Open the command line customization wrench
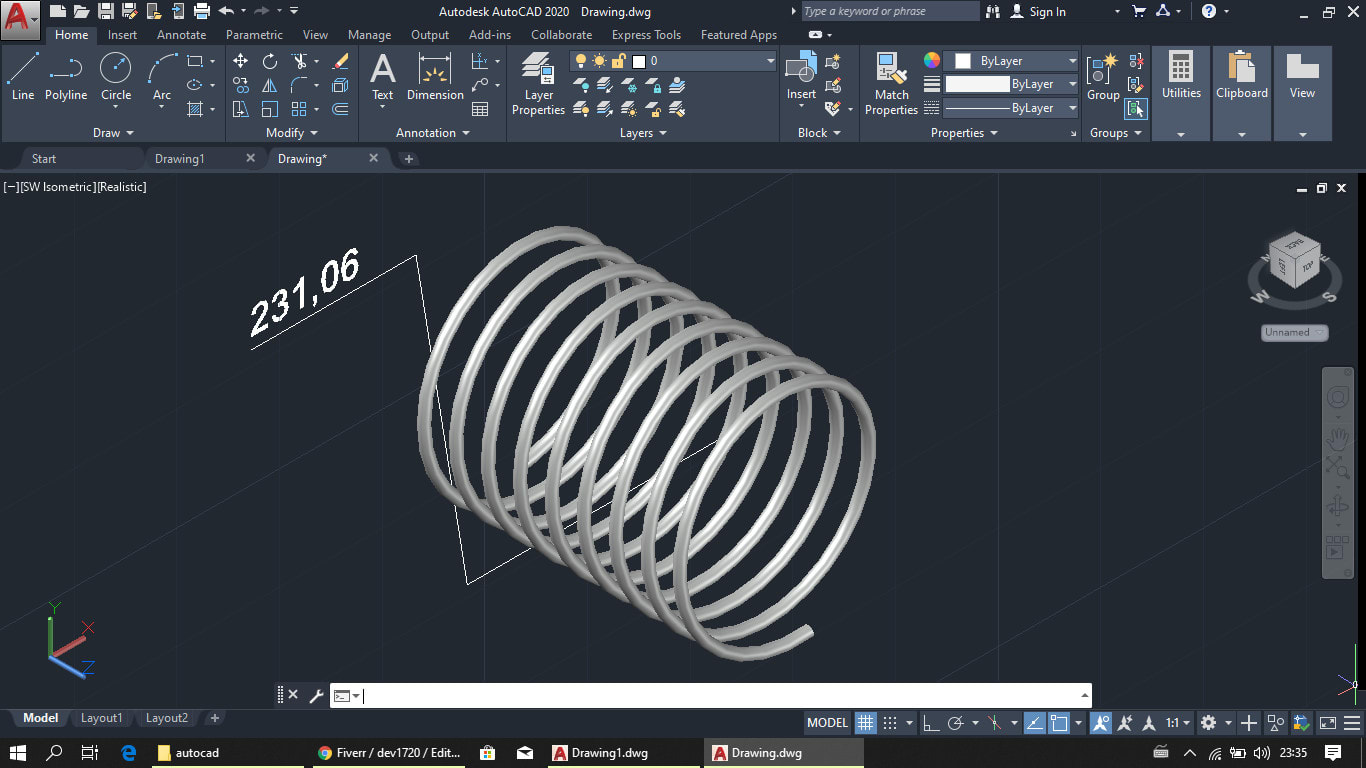Image resolution: width=1366 pixels, height=768 pixels. pyautogui.click(x=316, y=695)
